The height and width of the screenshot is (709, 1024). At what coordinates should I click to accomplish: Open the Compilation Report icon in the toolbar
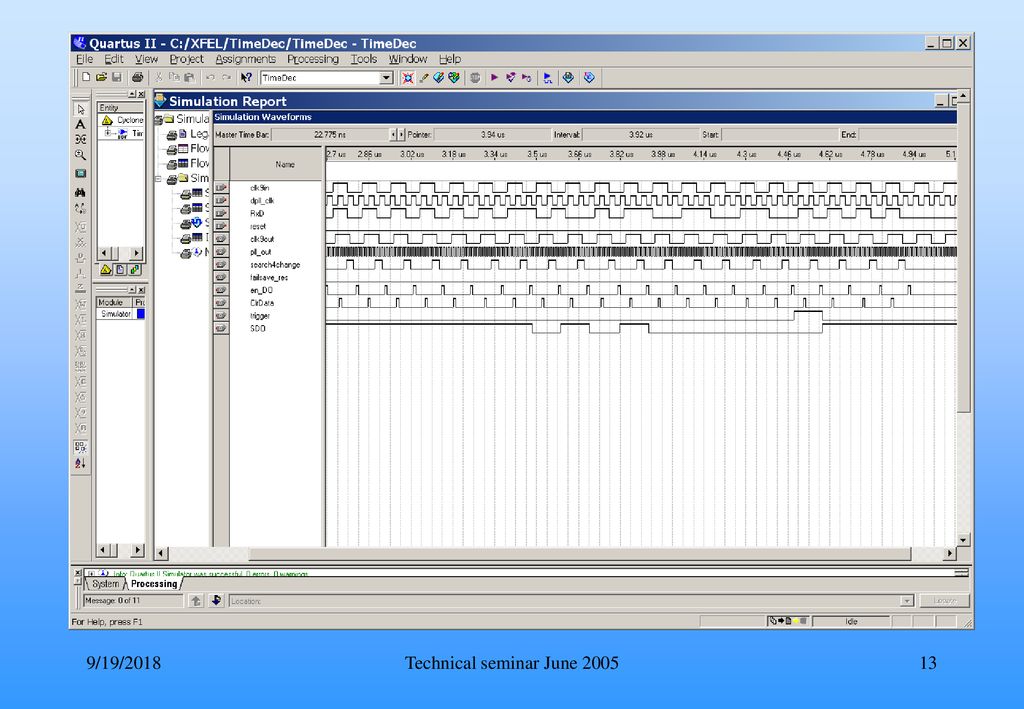[x=568, y=78]
